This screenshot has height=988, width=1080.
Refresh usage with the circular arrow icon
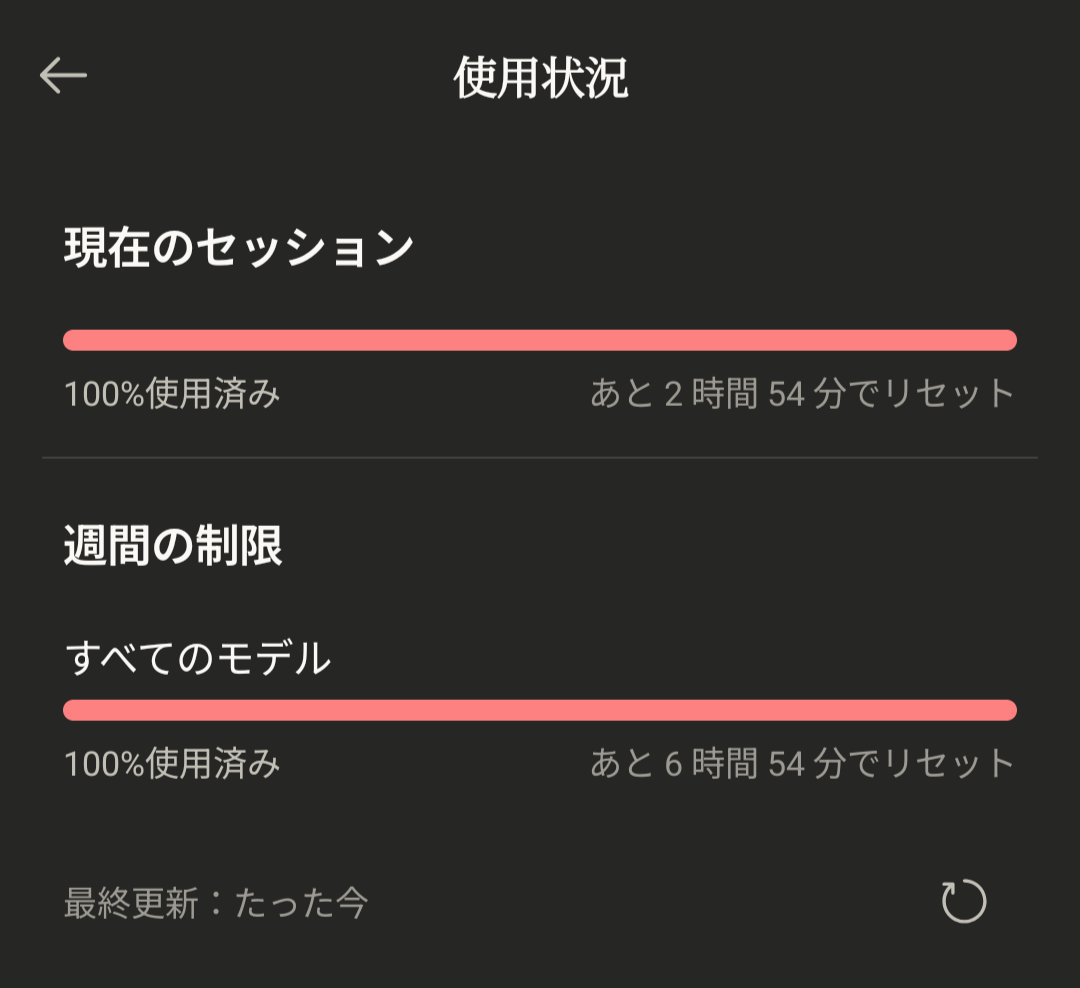964,902
